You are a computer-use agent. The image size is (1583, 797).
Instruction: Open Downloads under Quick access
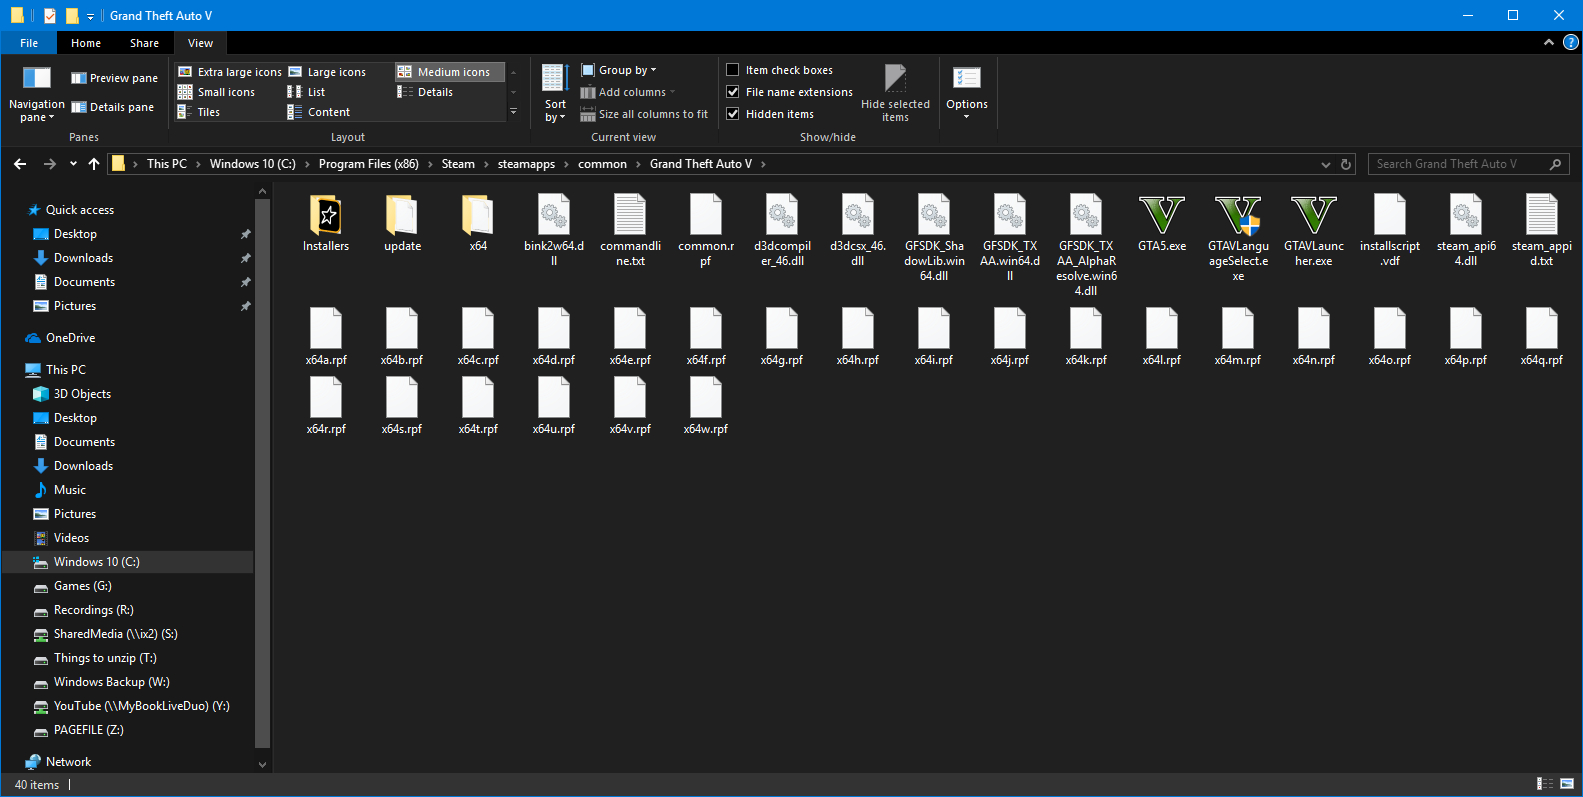[83, 258]
